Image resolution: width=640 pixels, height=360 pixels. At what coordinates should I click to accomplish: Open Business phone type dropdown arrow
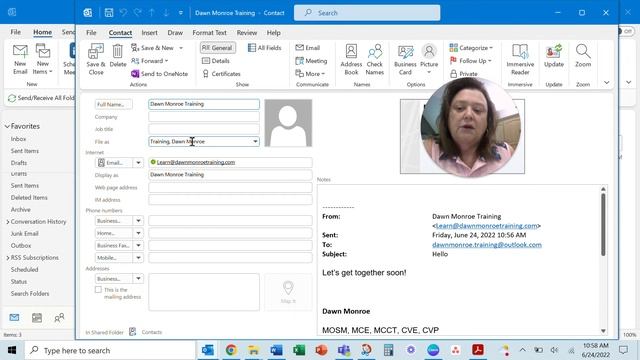138,221
